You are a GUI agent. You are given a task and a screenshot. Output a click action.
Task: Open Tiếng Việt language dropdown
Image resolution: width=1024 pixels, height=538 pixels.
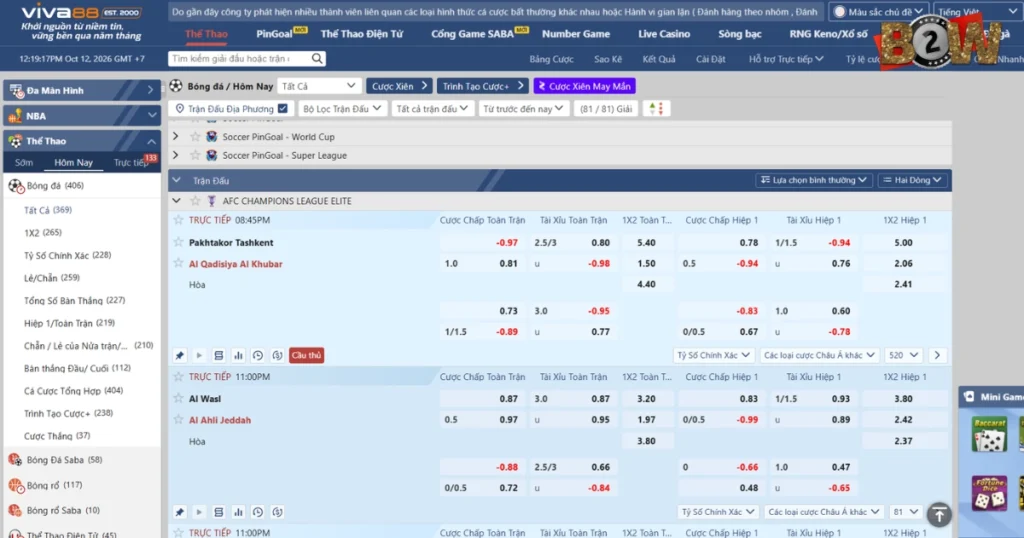coord(977,12)
